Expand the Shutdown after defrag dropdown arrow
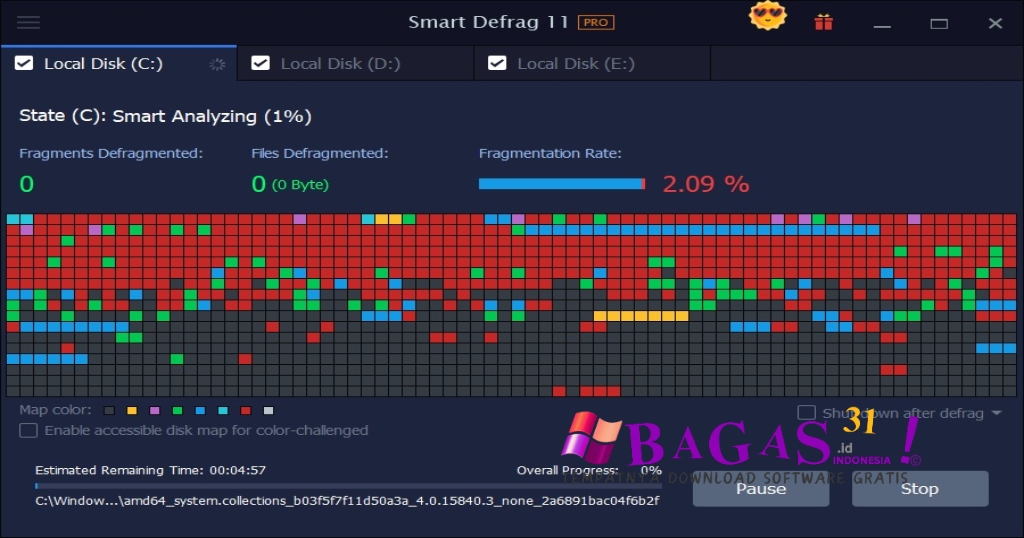Image resolution: width=1024 pixels, height=538 pixels. click(997, 413)
